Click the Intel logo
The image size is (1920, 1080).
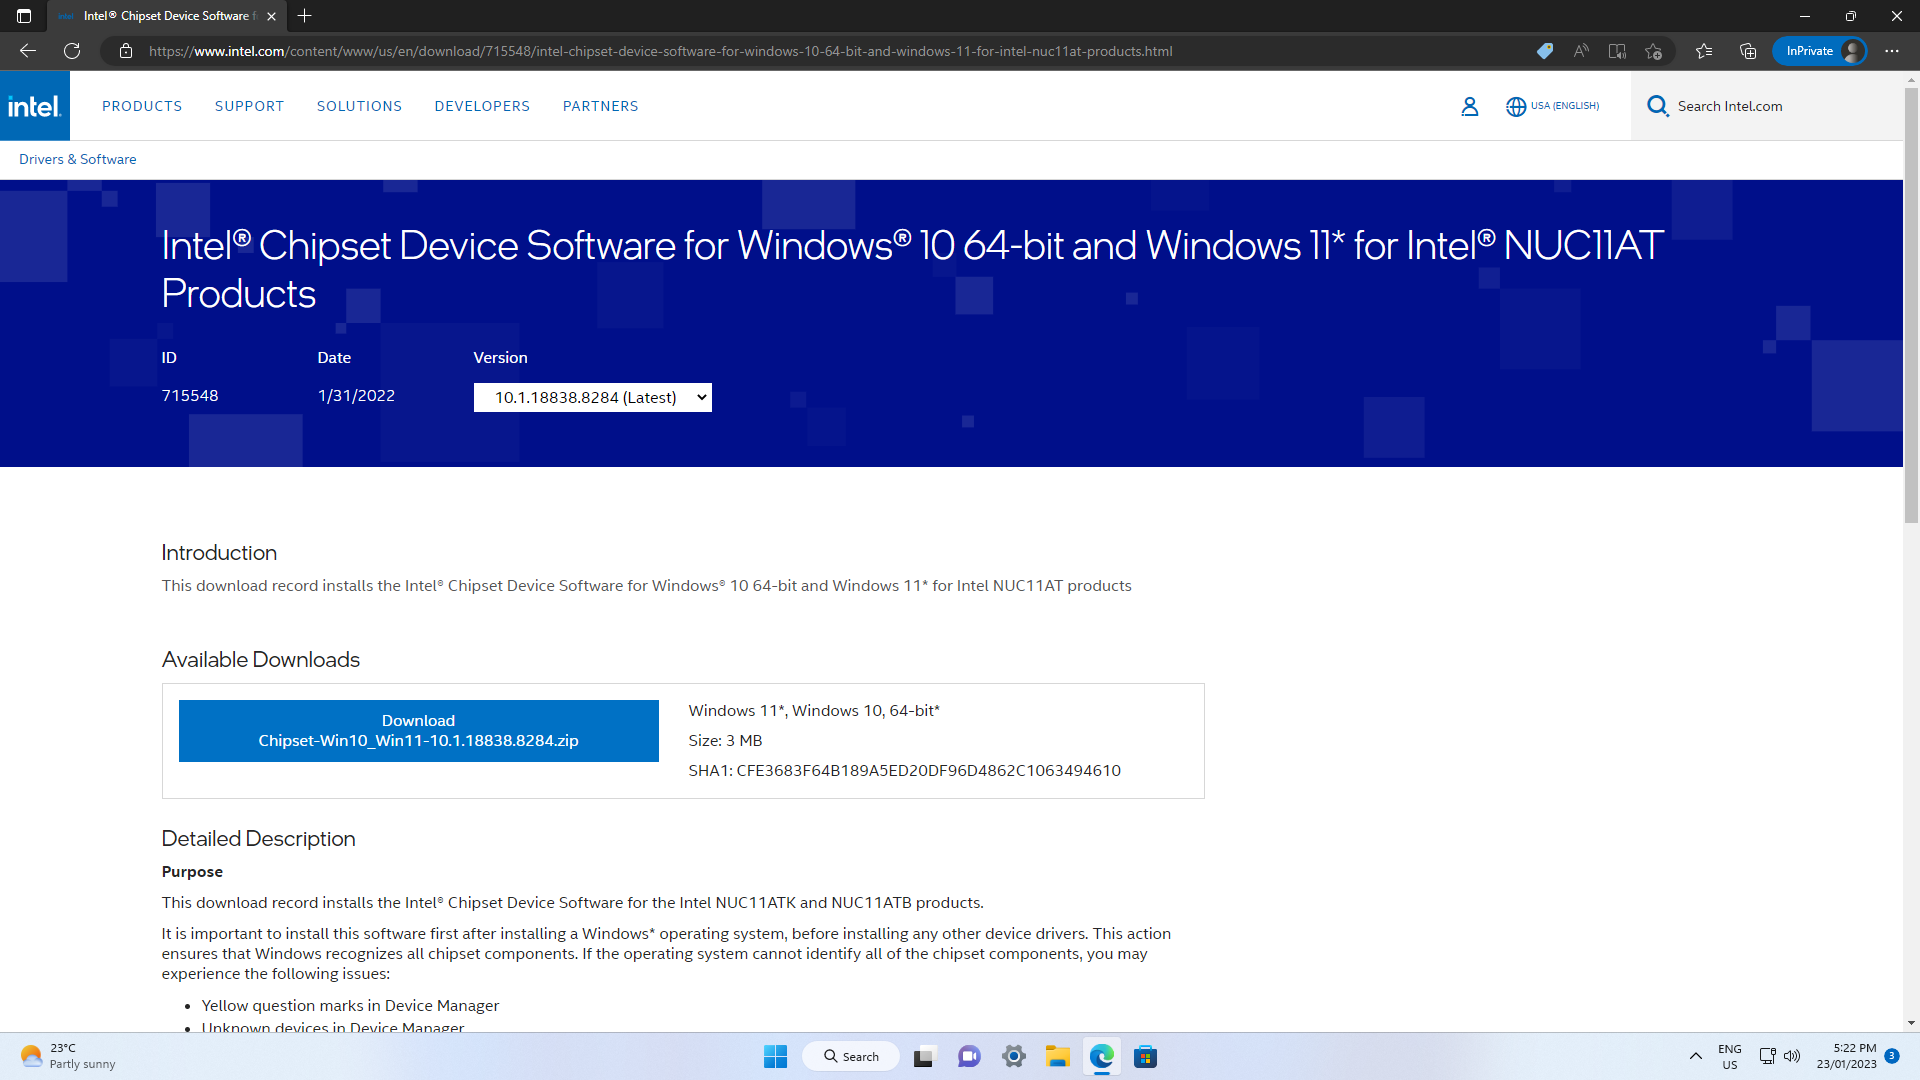pyautogui.click(x=35, y=106)
